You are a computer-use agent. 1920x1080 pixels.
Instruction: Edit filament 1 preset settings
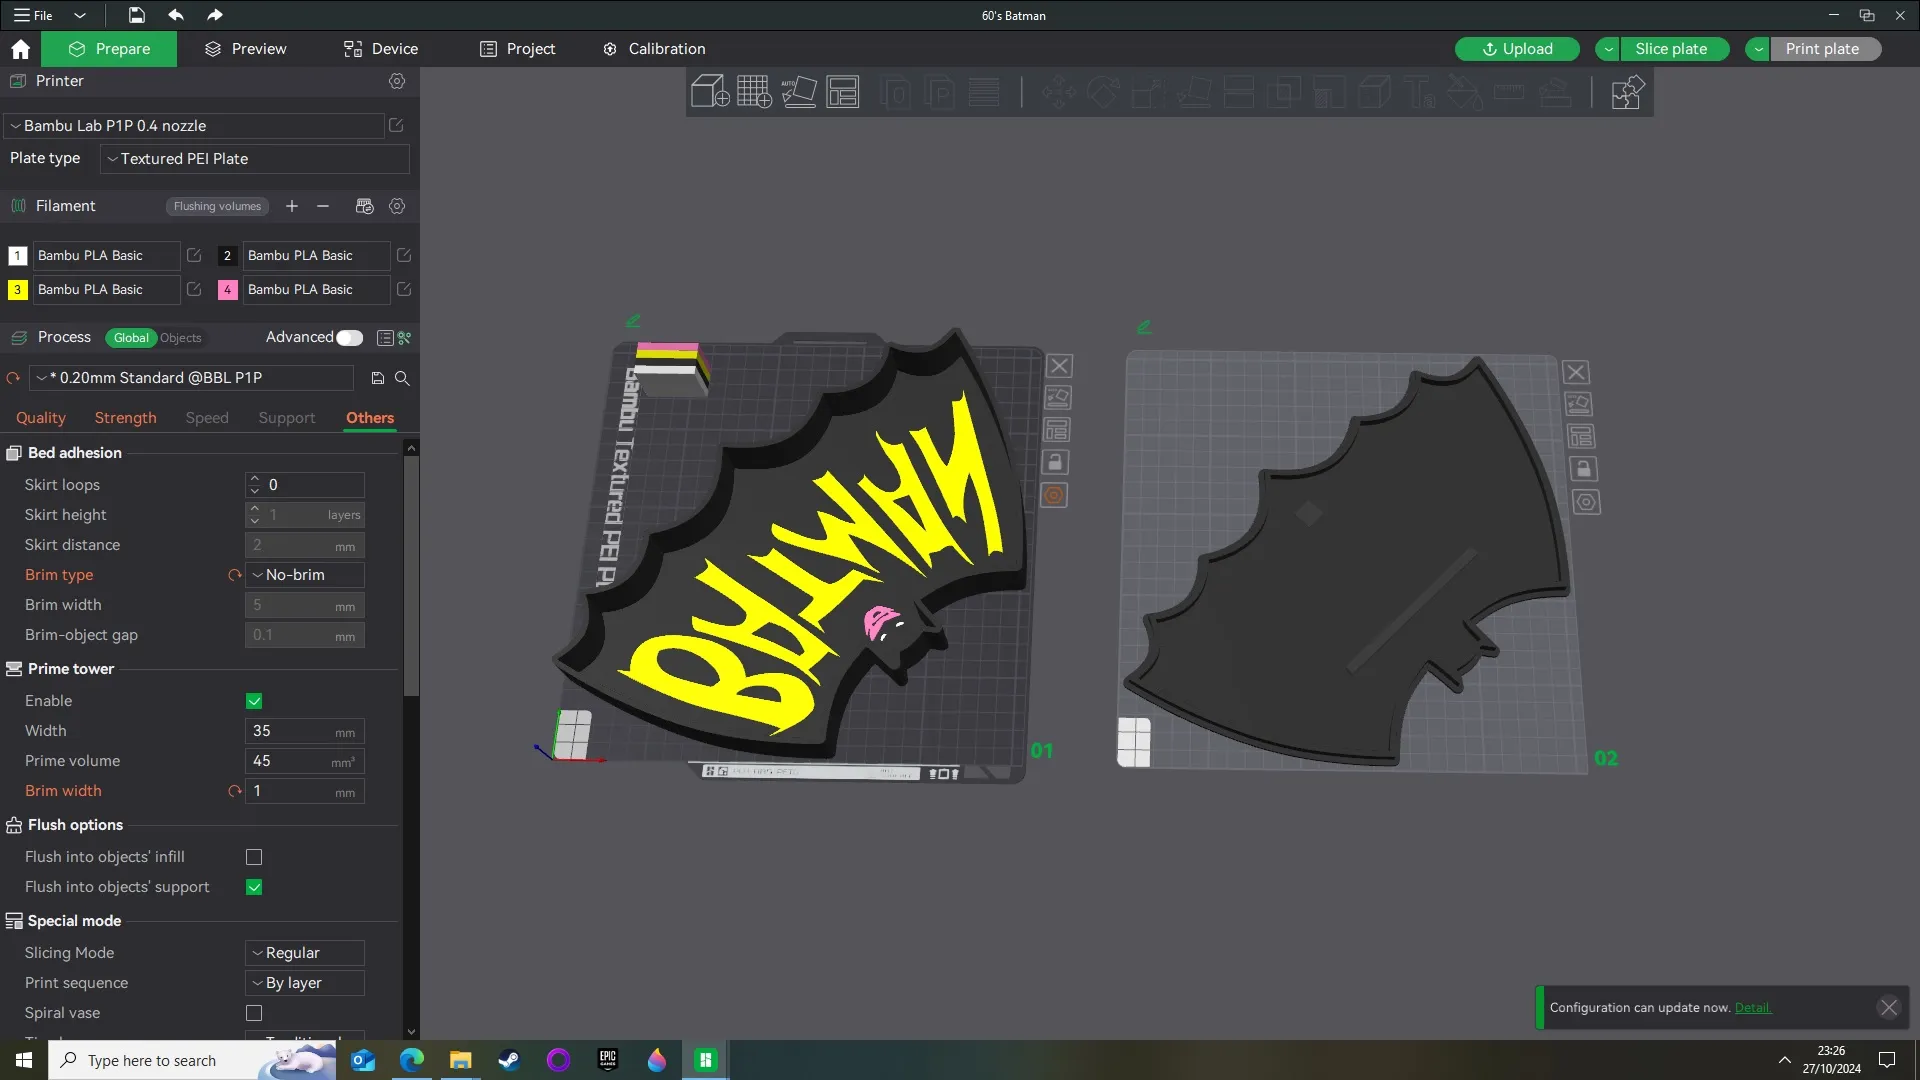click(194, 256)
